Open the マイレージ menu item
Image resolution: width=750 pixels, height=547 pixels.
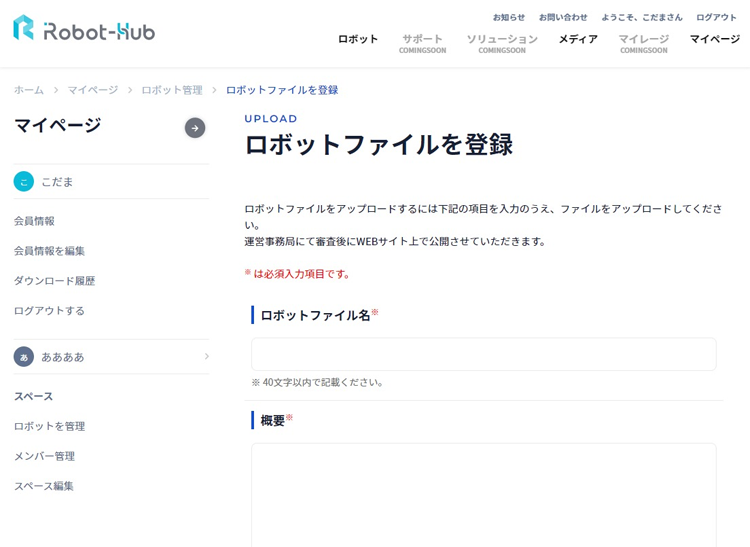coord(644,43)
